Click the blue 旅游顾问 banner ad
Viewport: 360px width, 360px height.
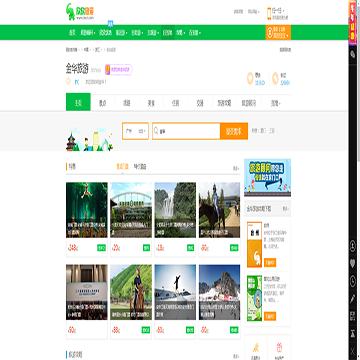tap(267, 178)
